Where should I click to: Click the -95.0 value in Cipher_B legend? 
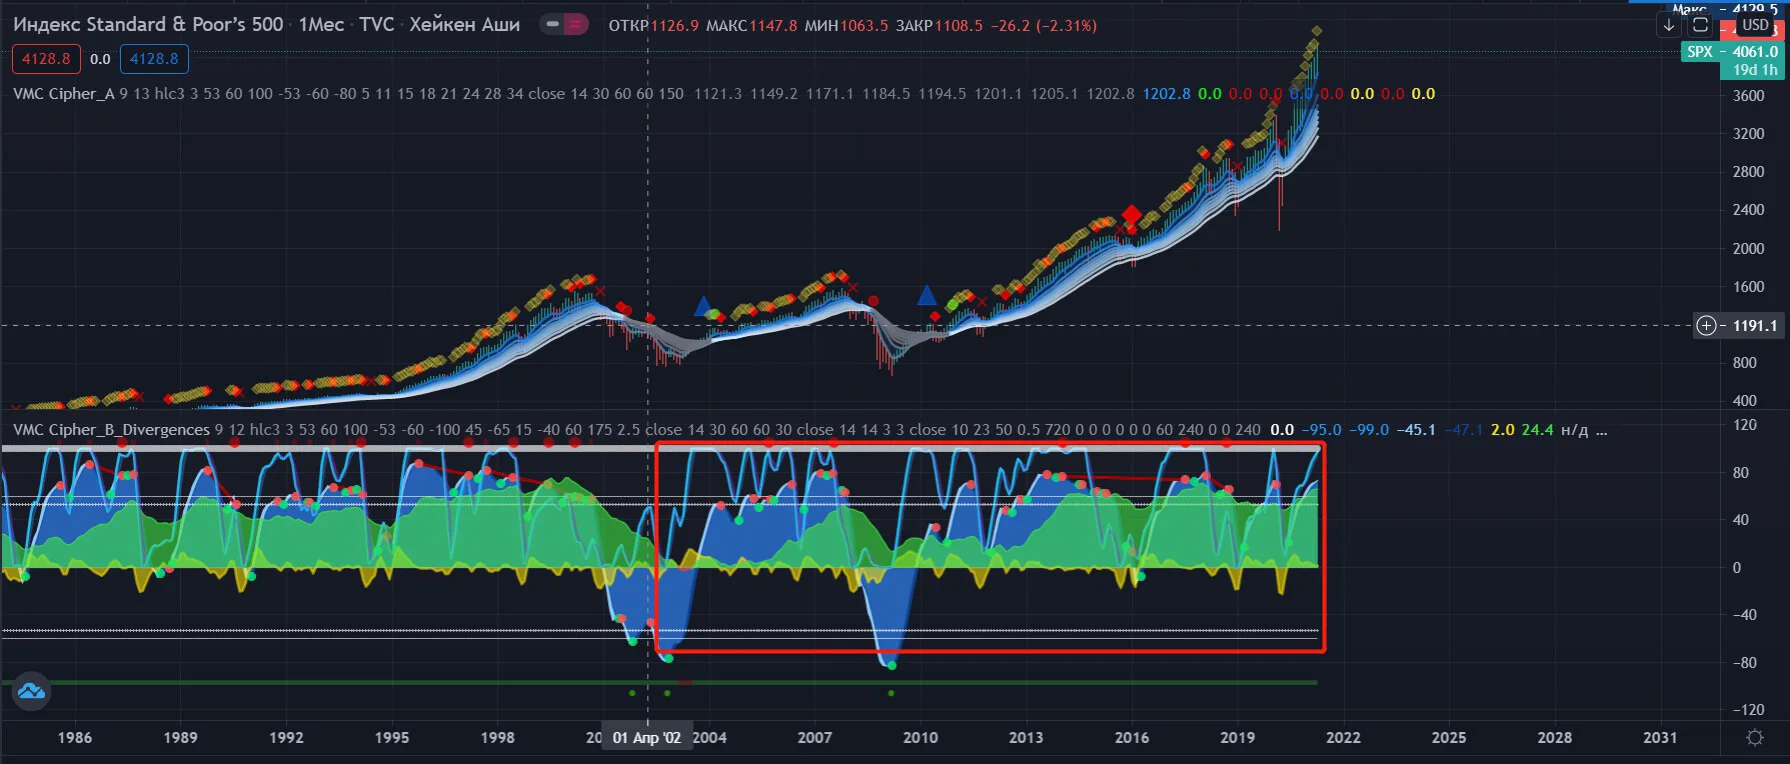tap(1321, 430)
